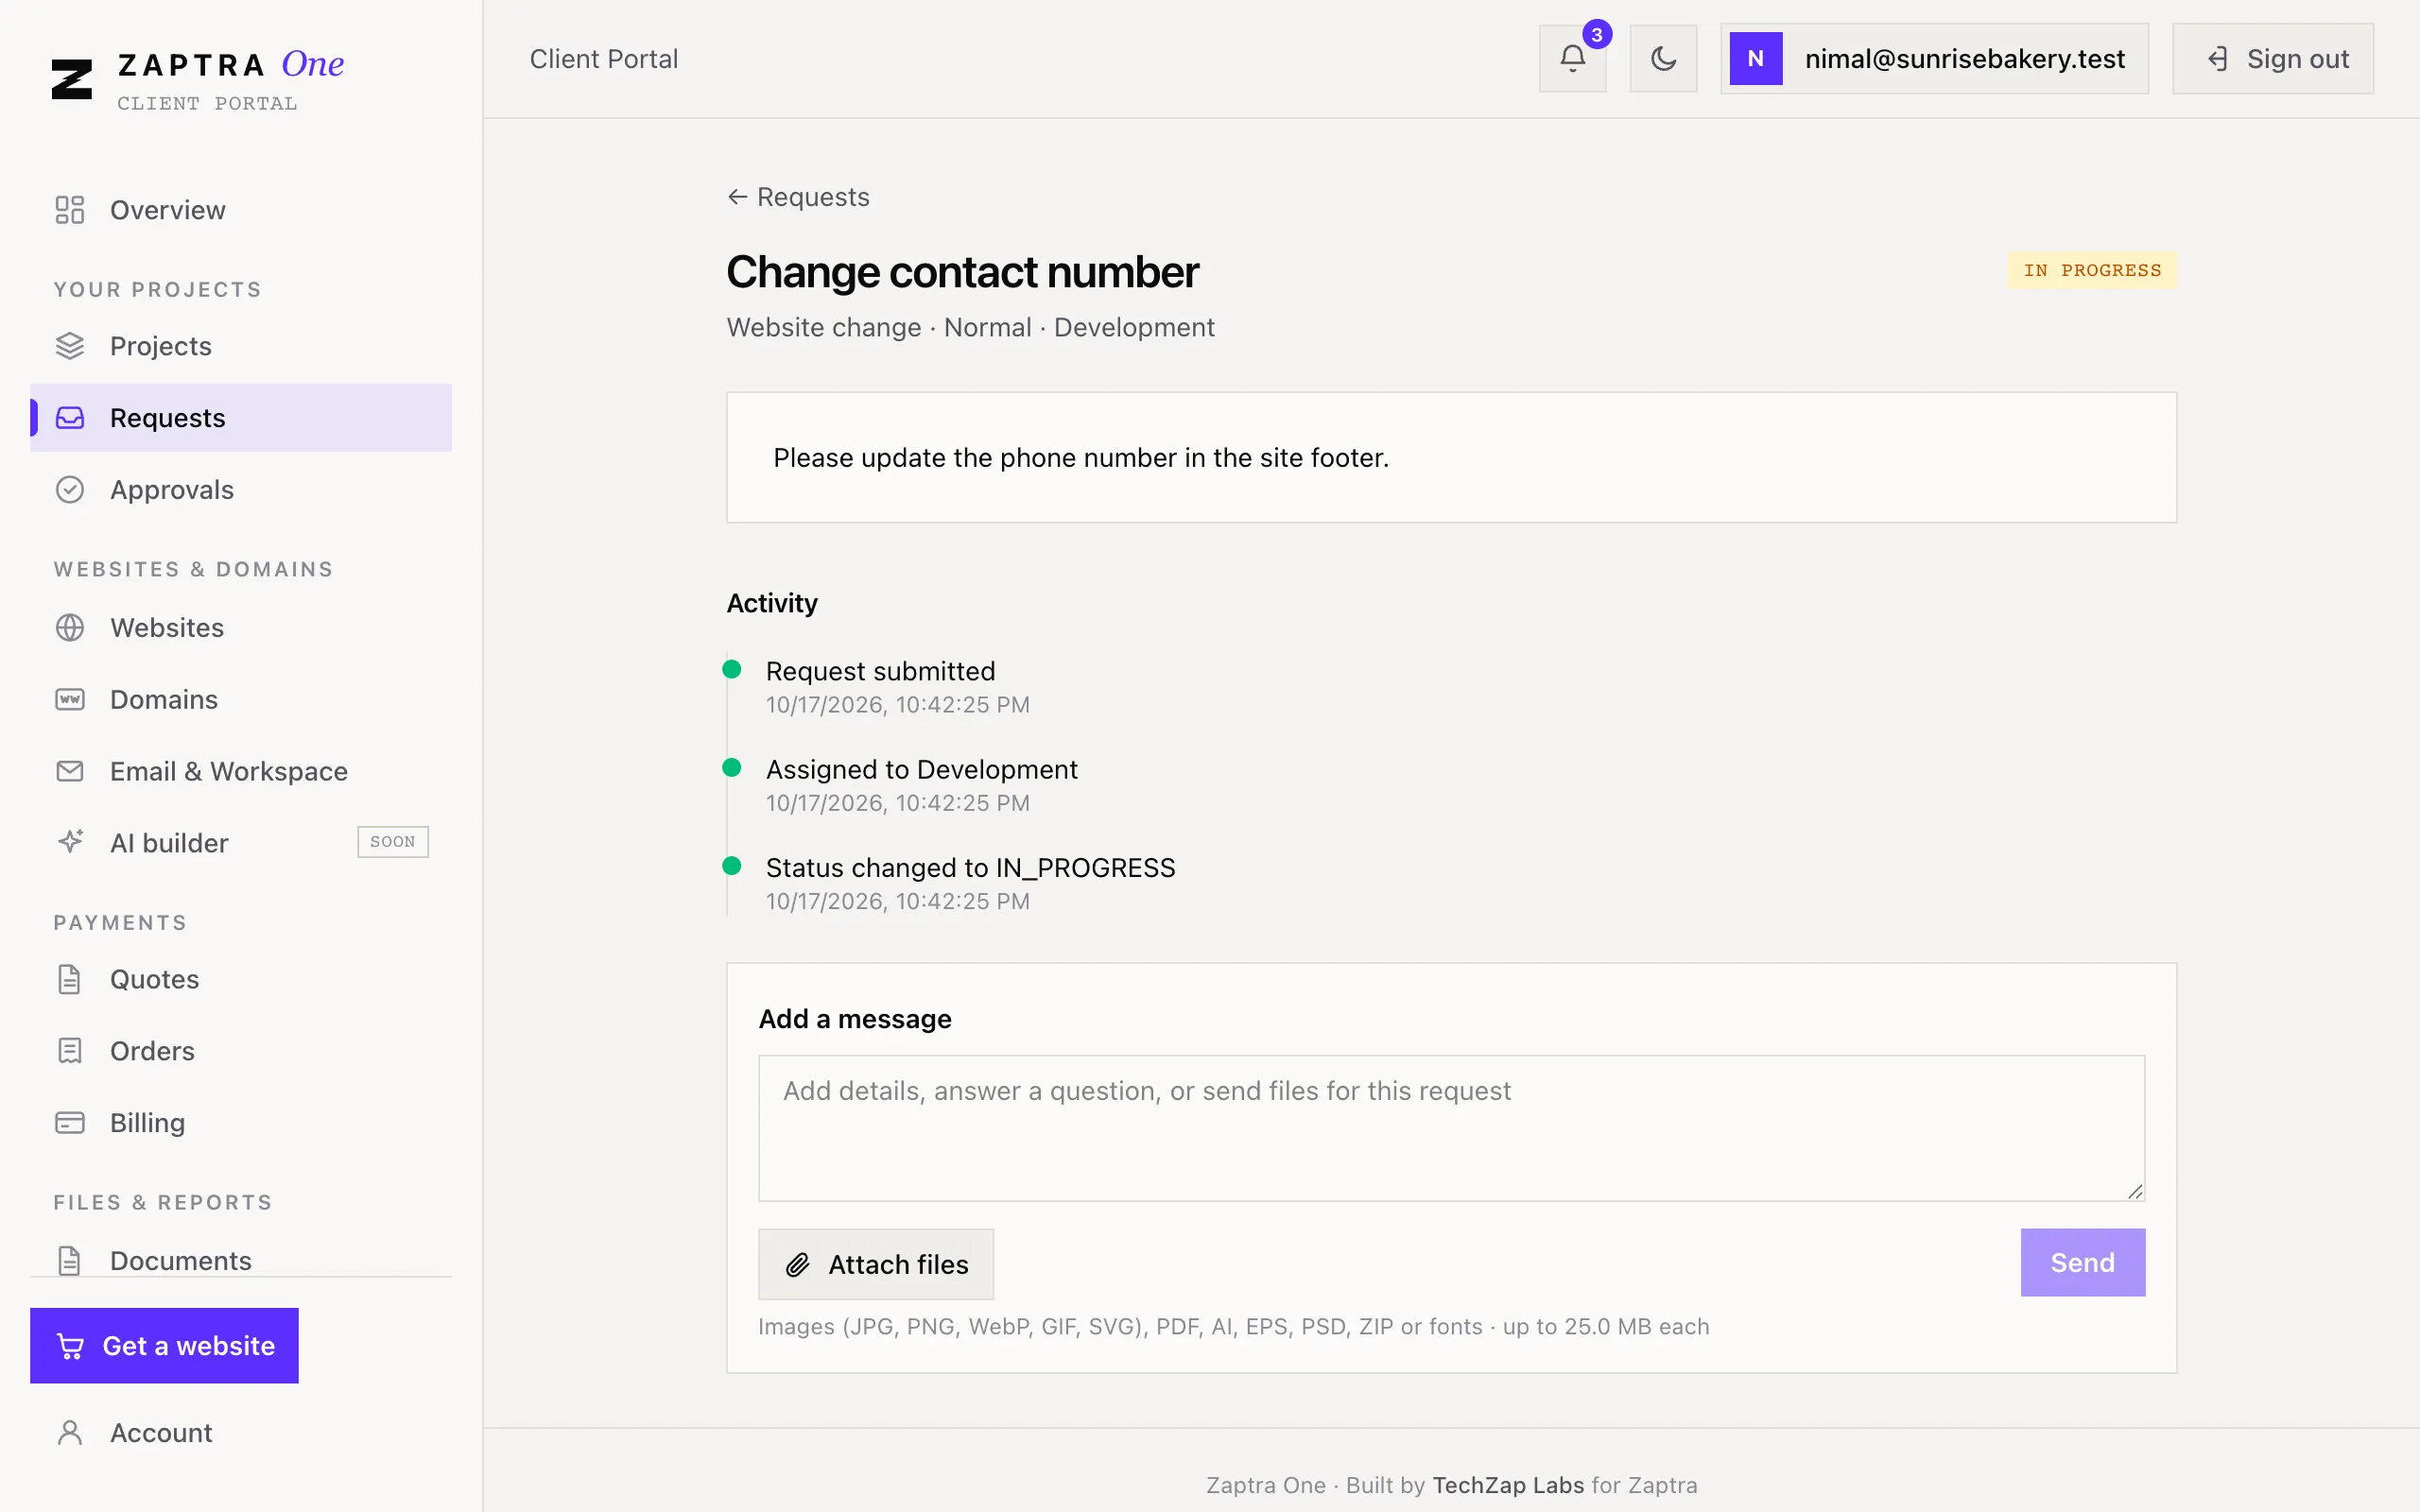Click textarea resize handle corner
Viewport: 2420px width, 1512px height.
click(2135, 1191)
